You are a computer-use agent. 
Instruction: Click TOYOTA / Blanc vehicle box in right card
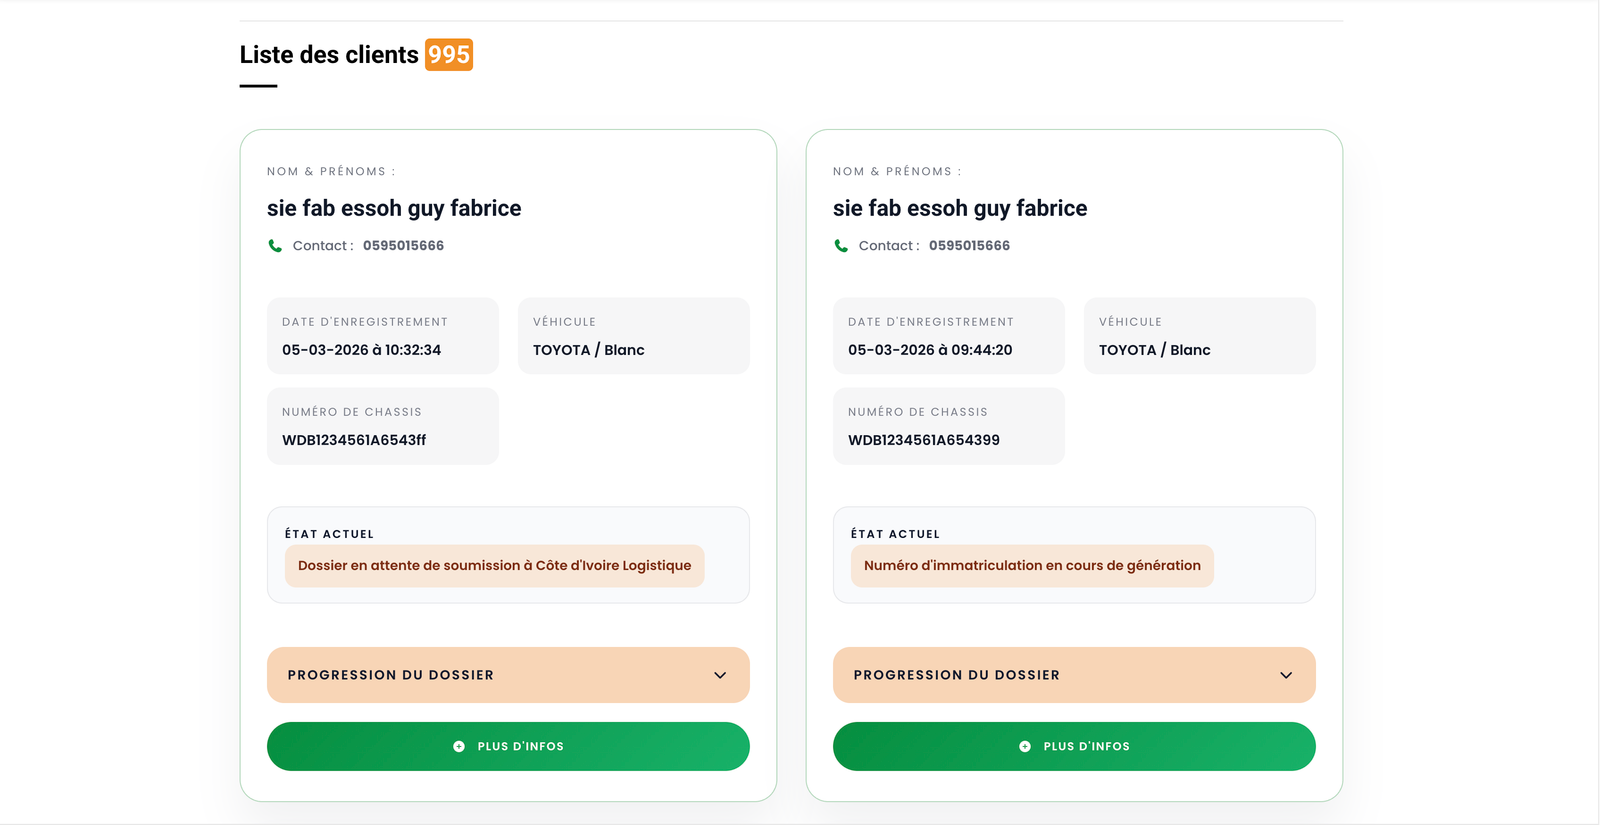[1200, 336]
